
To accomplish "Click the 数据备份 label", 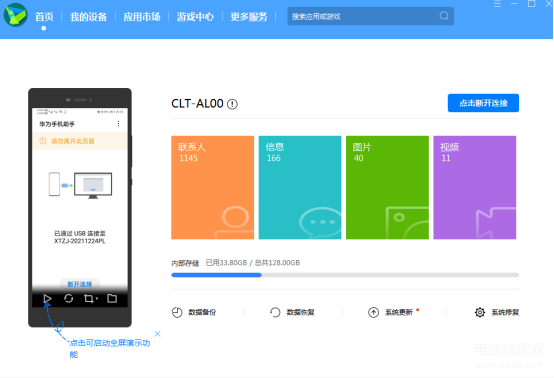I will point(202,312).
